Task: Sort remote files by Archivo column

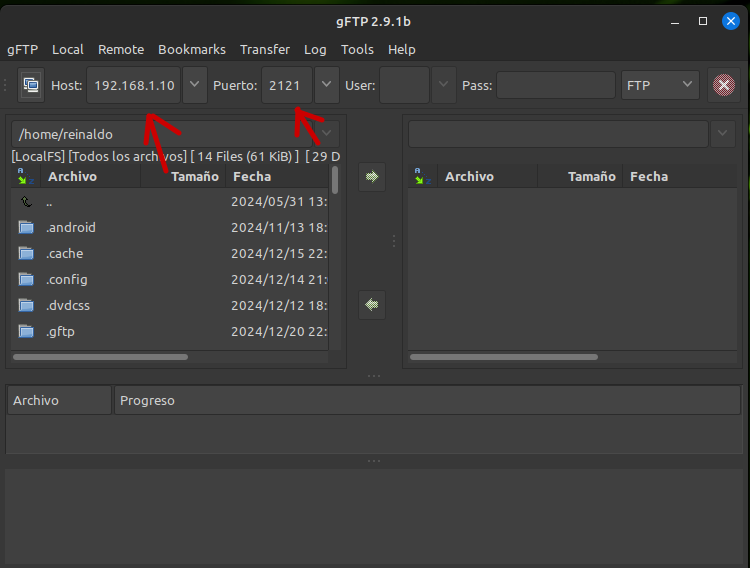Action: tap(488, 177)
